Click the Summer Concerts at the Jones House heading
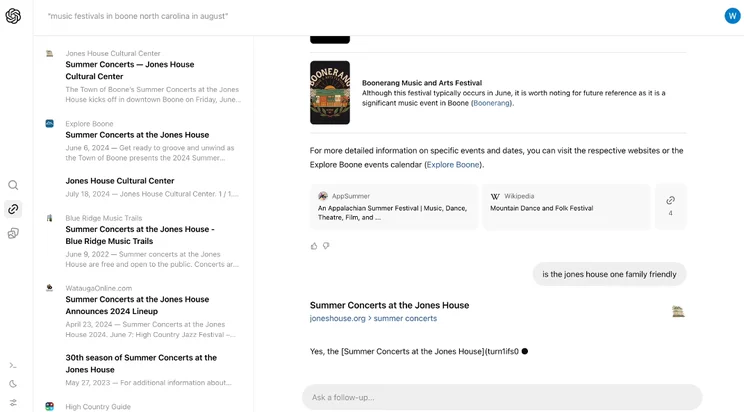744x412 pixels. coord(389,305)
